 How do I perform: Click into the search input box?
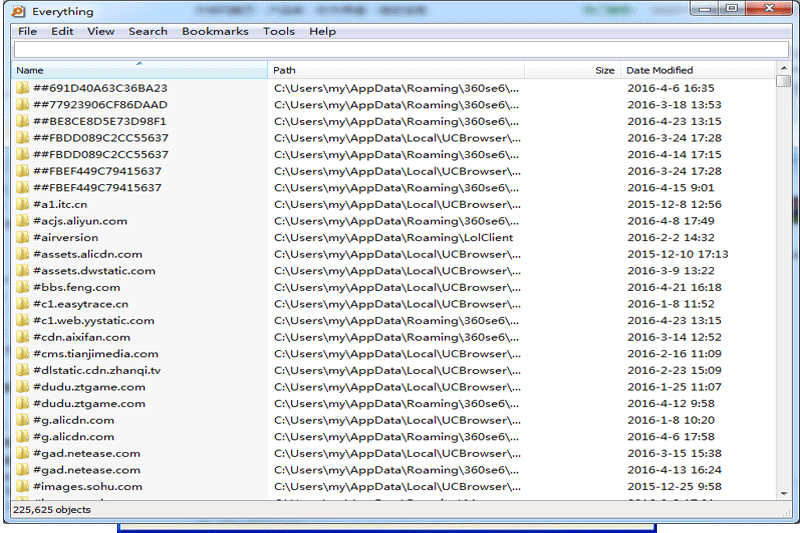401,49
